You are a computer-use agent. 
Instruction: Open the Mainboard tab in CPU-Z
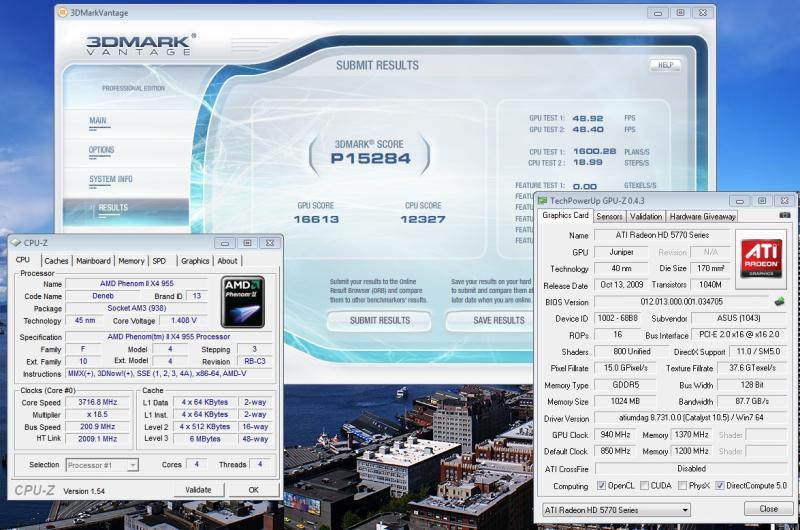93,261
